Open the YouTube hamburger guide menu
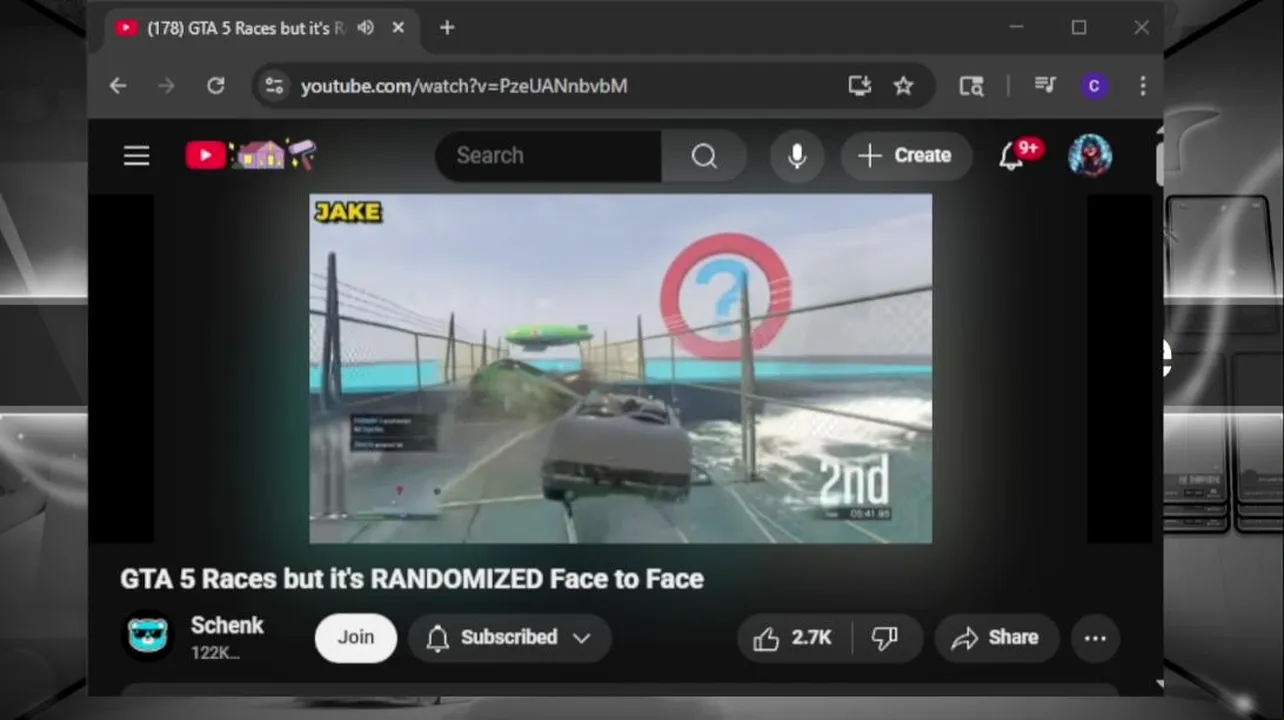The height and width of the screenshot is (720, 1284). pos(137,156)
